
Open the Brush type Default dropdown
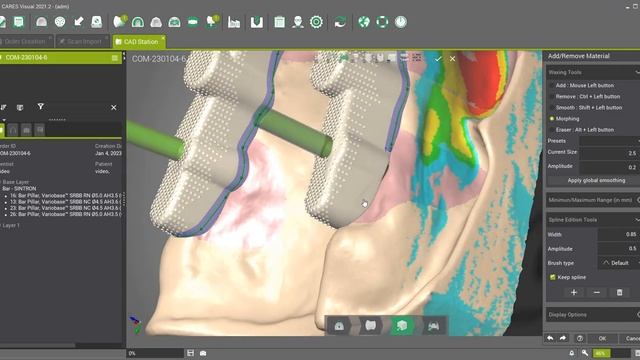pyautogui.click(x=619, y=263)
